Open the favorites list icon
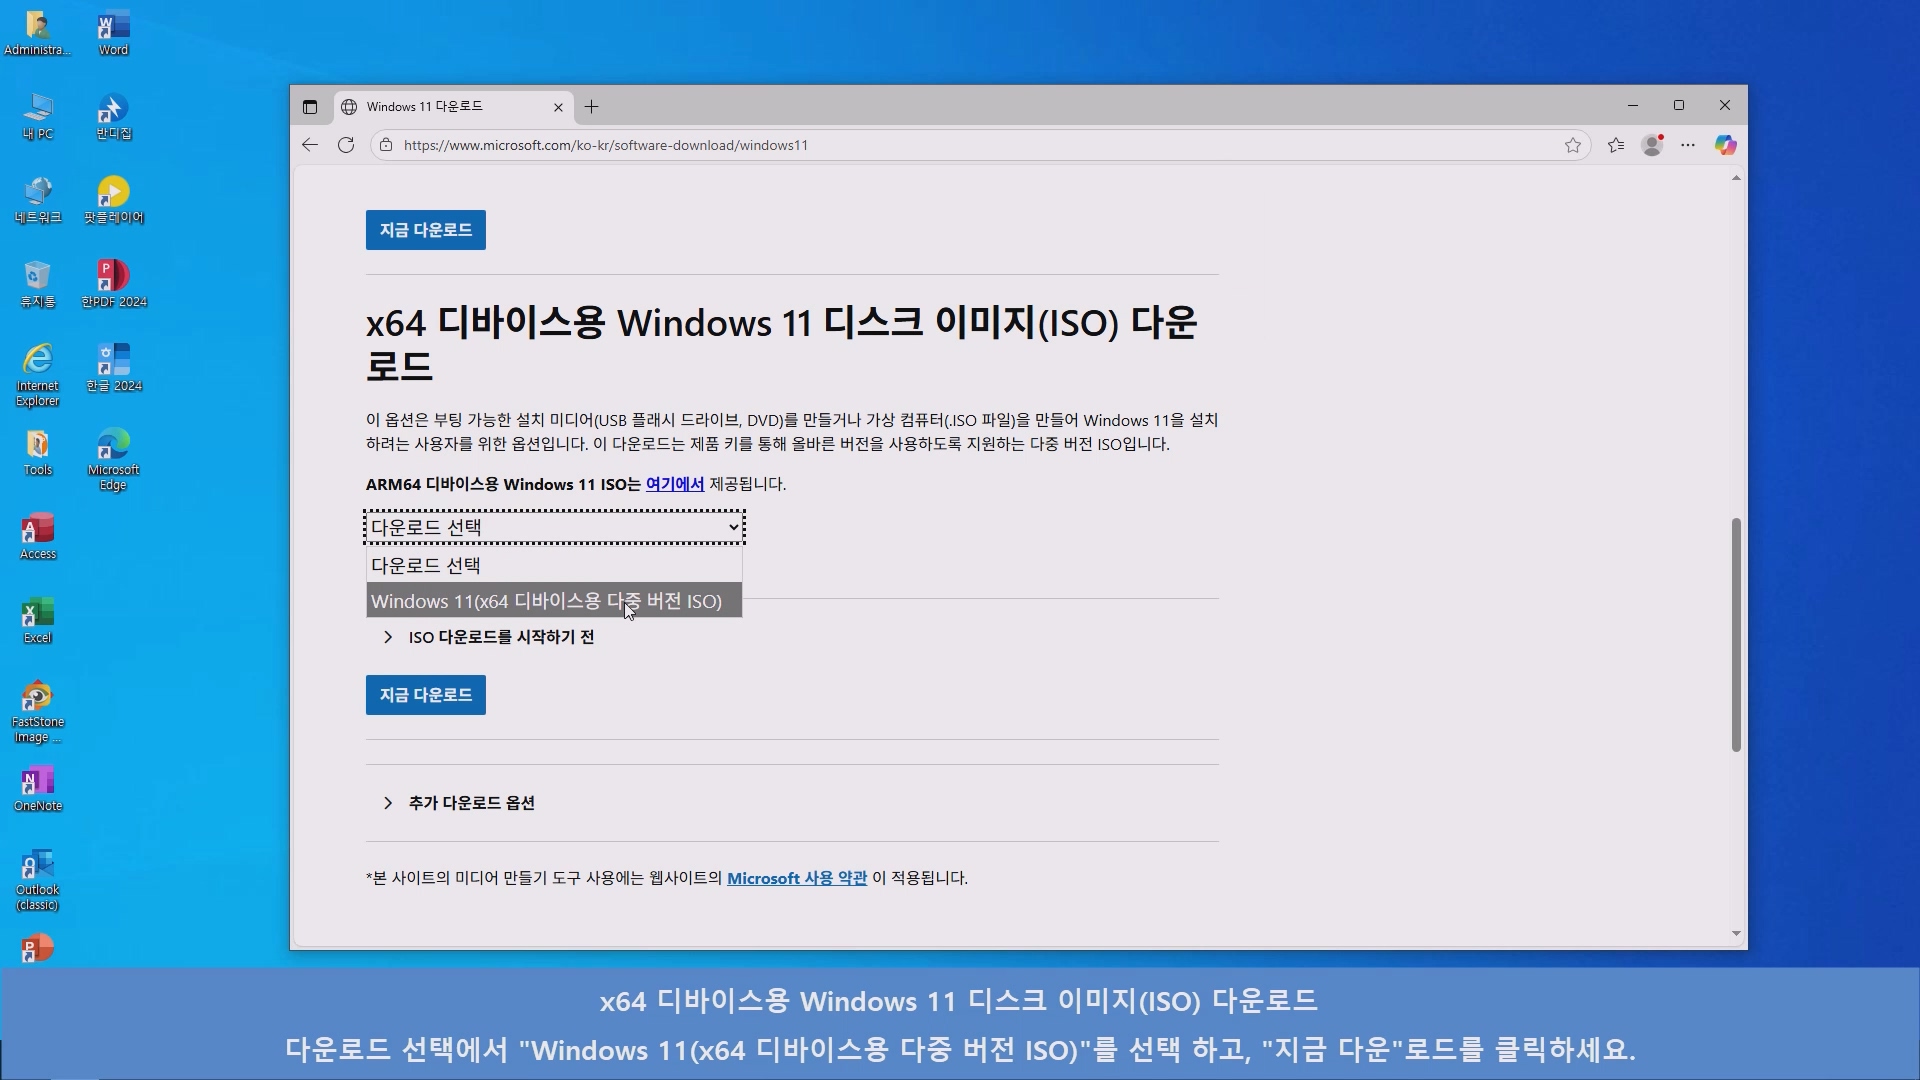The width and height of the screenshot is (1920, 1080). coord(1616,145)
